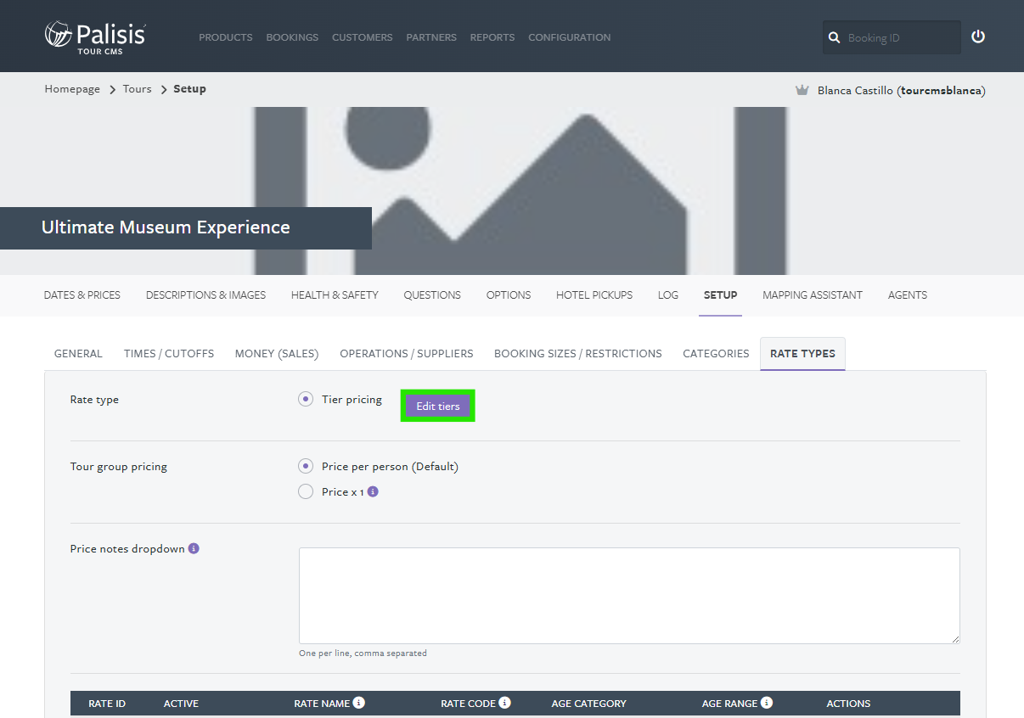This screenshot has width=1024, height=718.
Task: Open the Products menu
Action: click(x=225, y=37)
